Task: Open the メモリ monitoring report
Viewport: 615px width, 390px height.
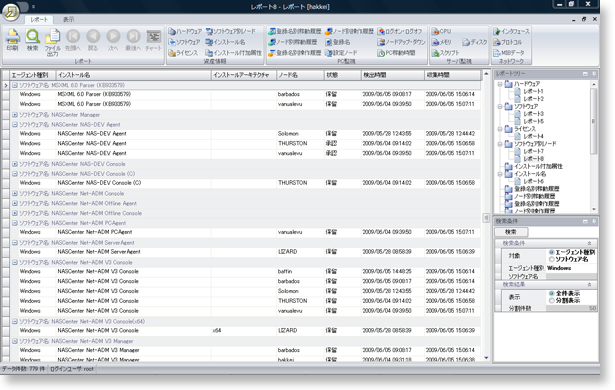Action: (442, 42)
